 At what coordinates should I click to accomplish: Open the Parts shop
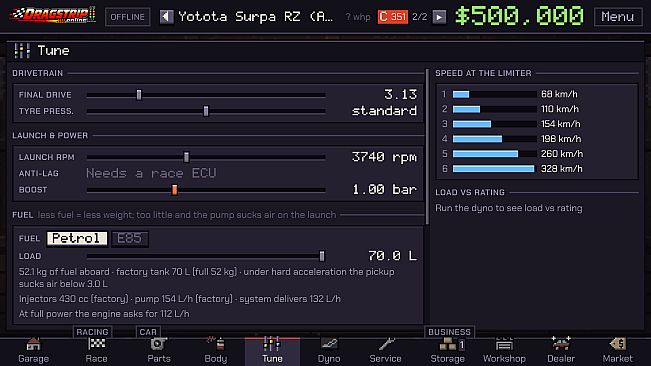(x=159, y=351)
